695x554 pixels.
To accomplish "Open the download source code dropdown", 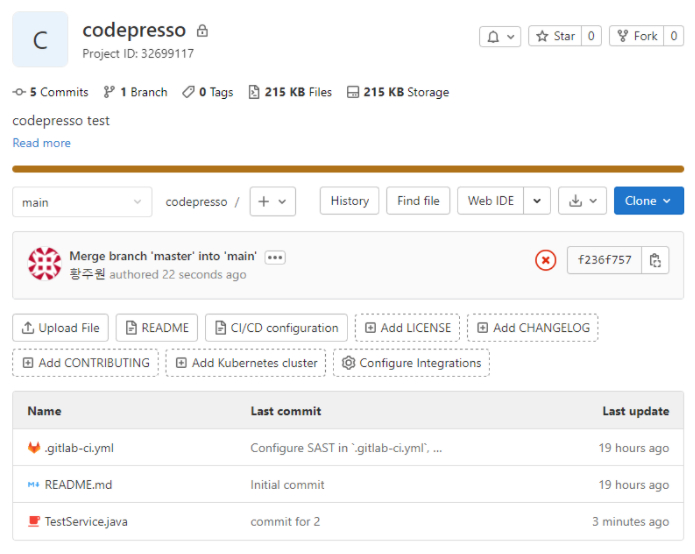I will (582, 201).
